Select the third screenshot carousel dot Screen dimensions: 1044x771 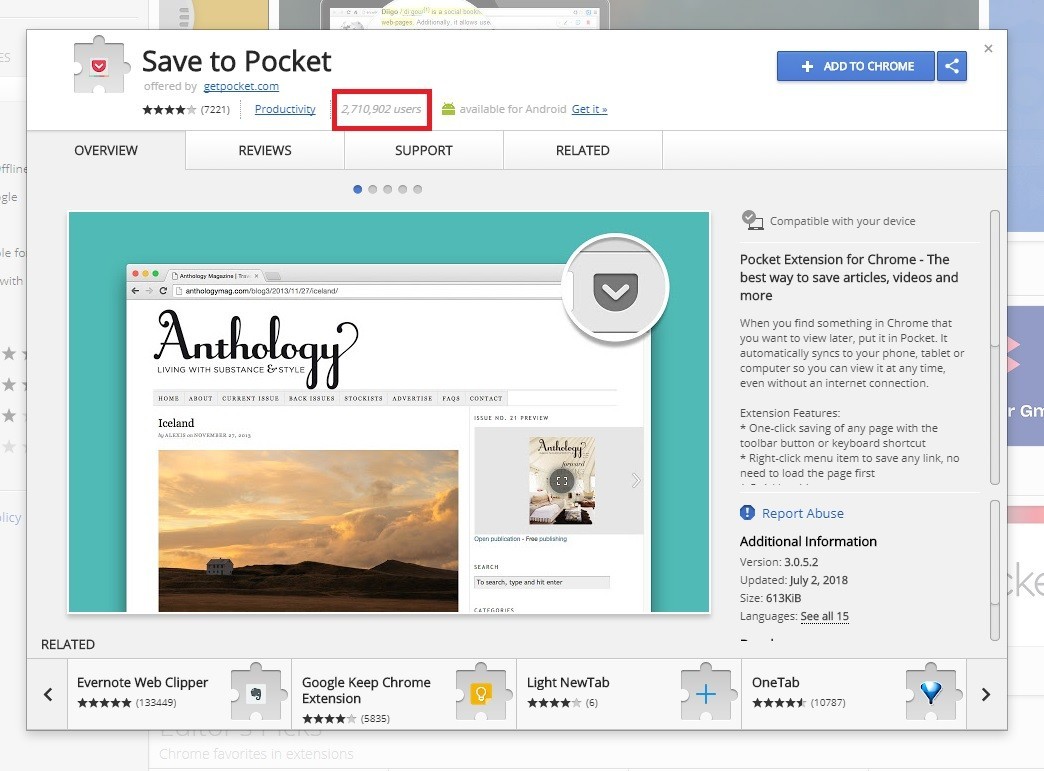click(388, 189)
